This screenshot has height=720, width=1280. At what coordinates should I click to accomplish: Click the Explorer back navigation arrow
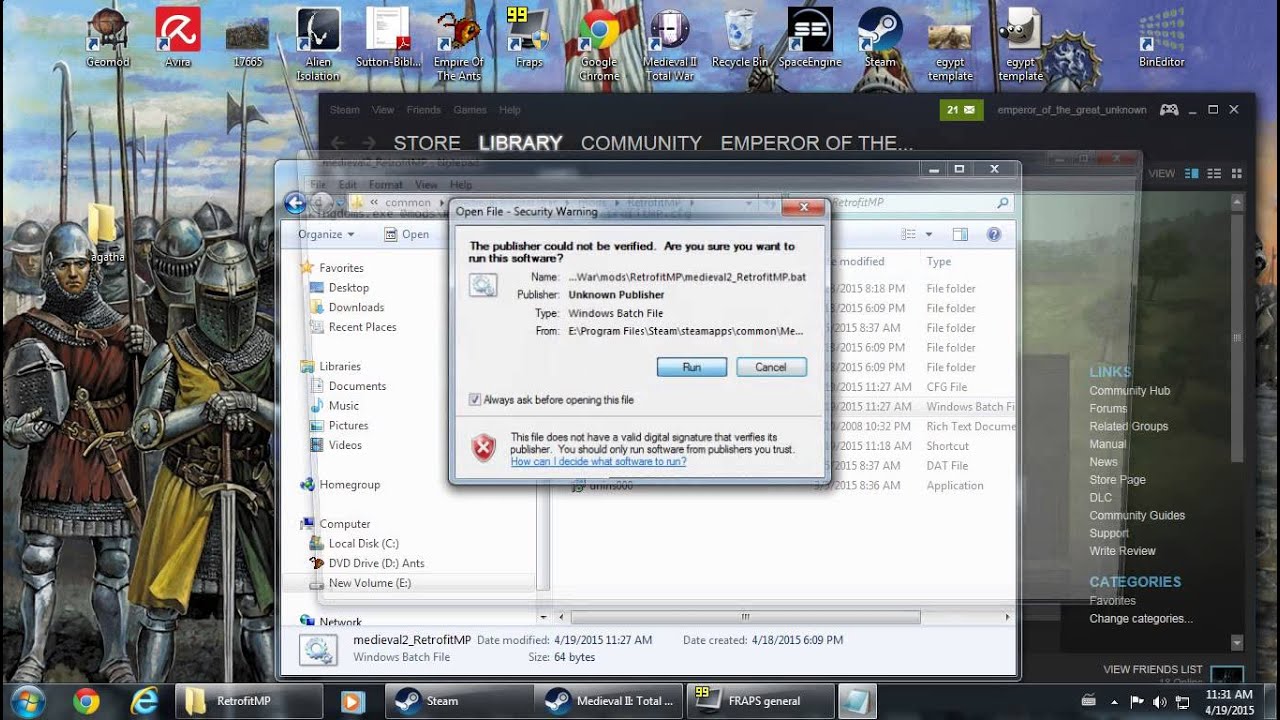(x=295, y=203)
